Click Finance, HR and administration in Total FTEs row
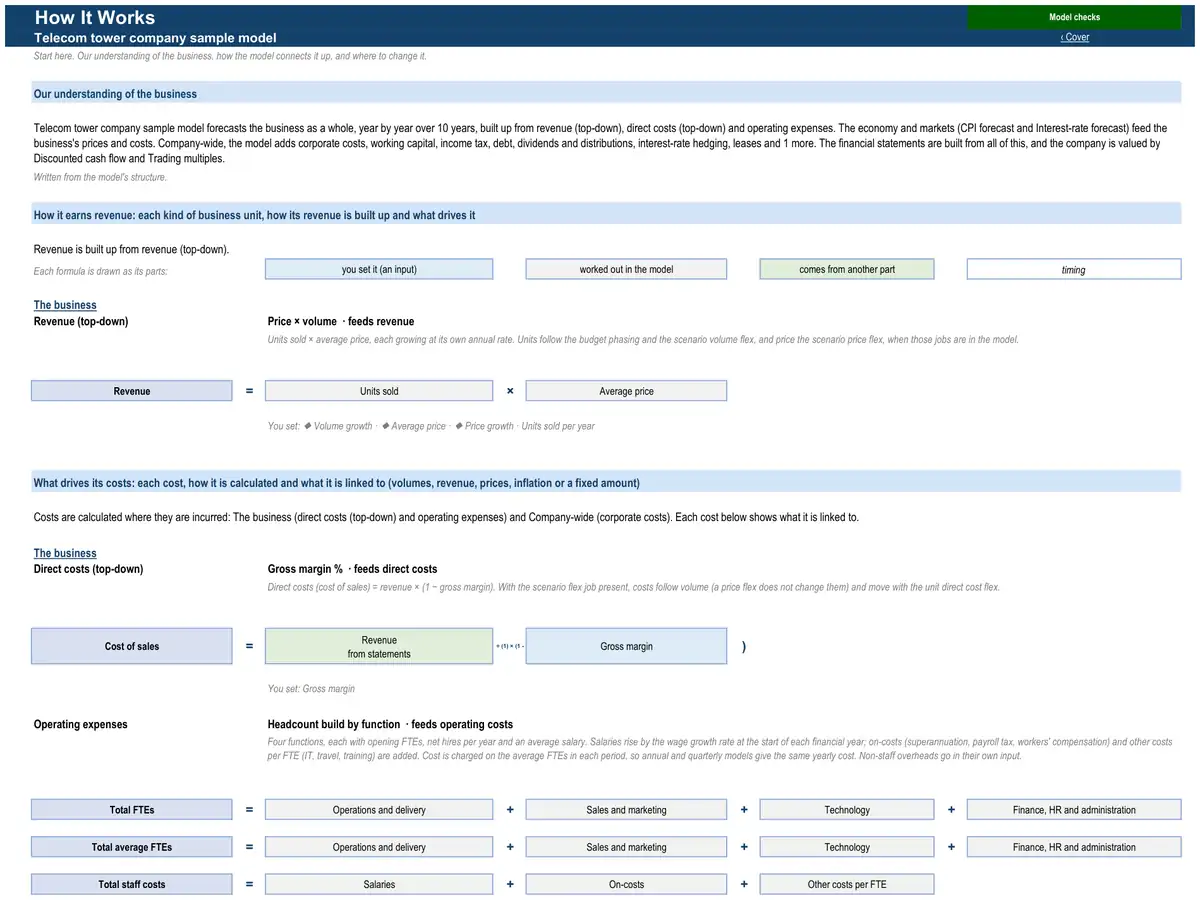This screenshot has width=1200, height=900. pos(1074,810)
